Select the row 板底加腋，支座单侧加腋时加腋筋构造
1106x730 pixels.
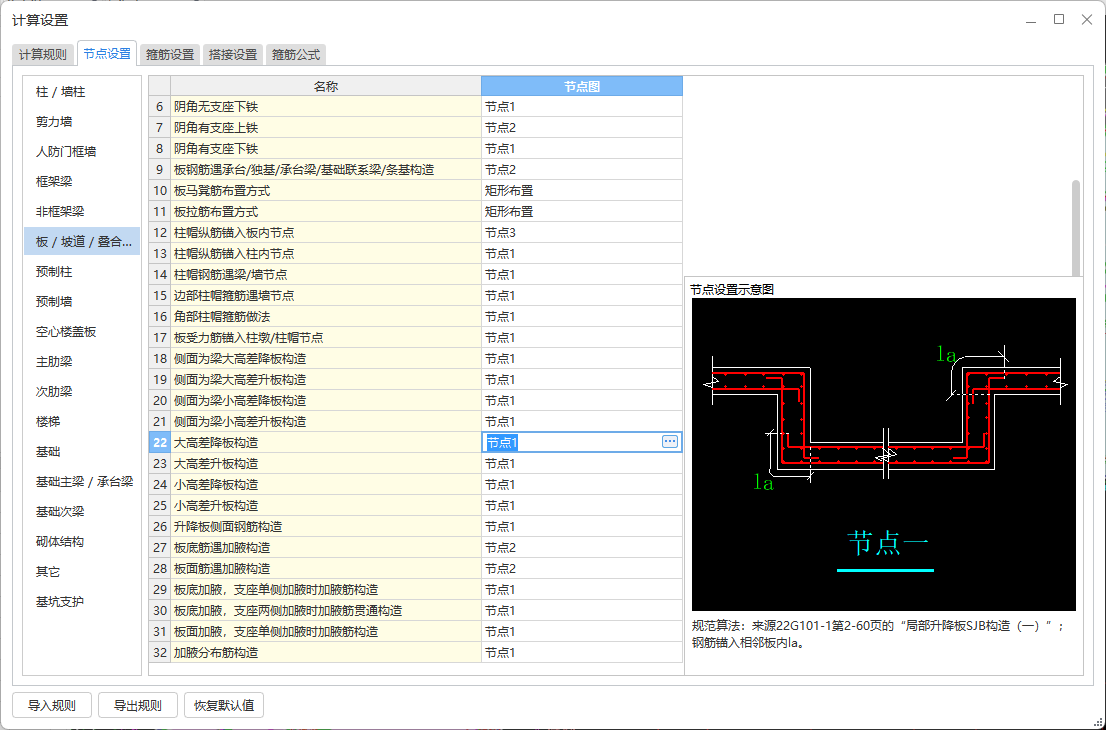click(415, 590)
